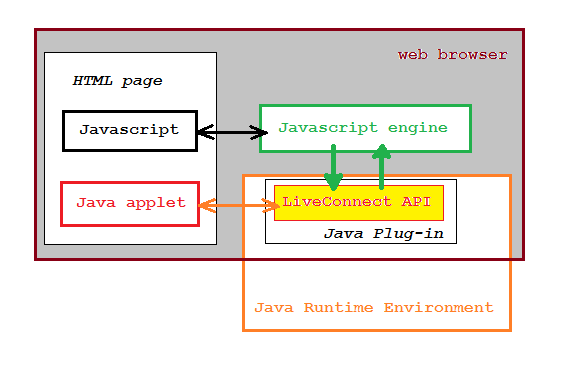
Task: Click the orange arrowhead beside Java applet
Action: [x=207, y=206]
